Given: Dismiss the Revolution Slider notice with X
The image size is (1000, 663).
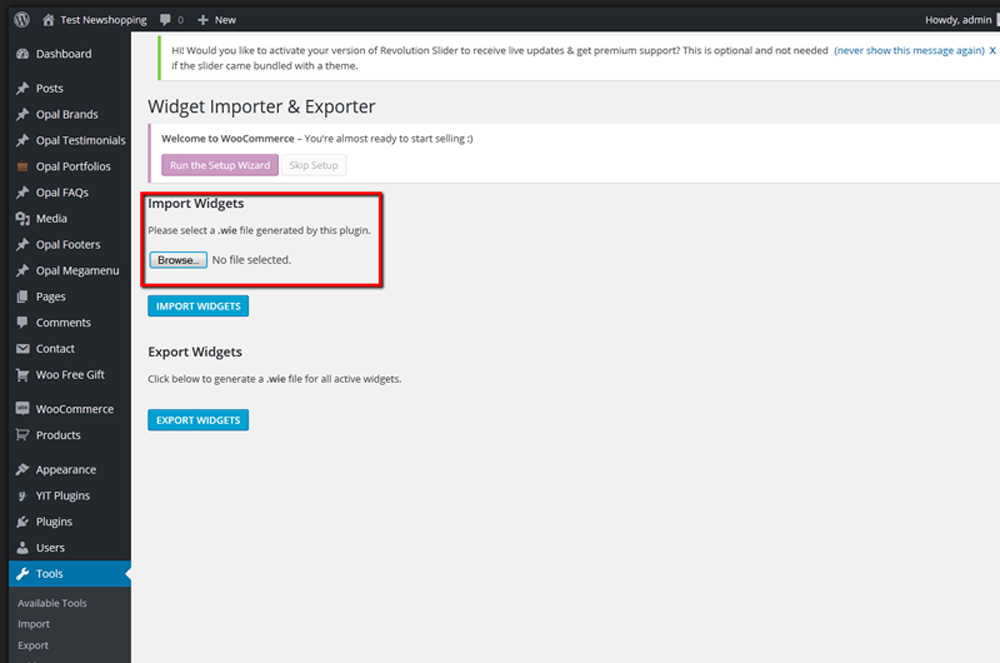Looking at the screenshot, I should pos(992,50).
